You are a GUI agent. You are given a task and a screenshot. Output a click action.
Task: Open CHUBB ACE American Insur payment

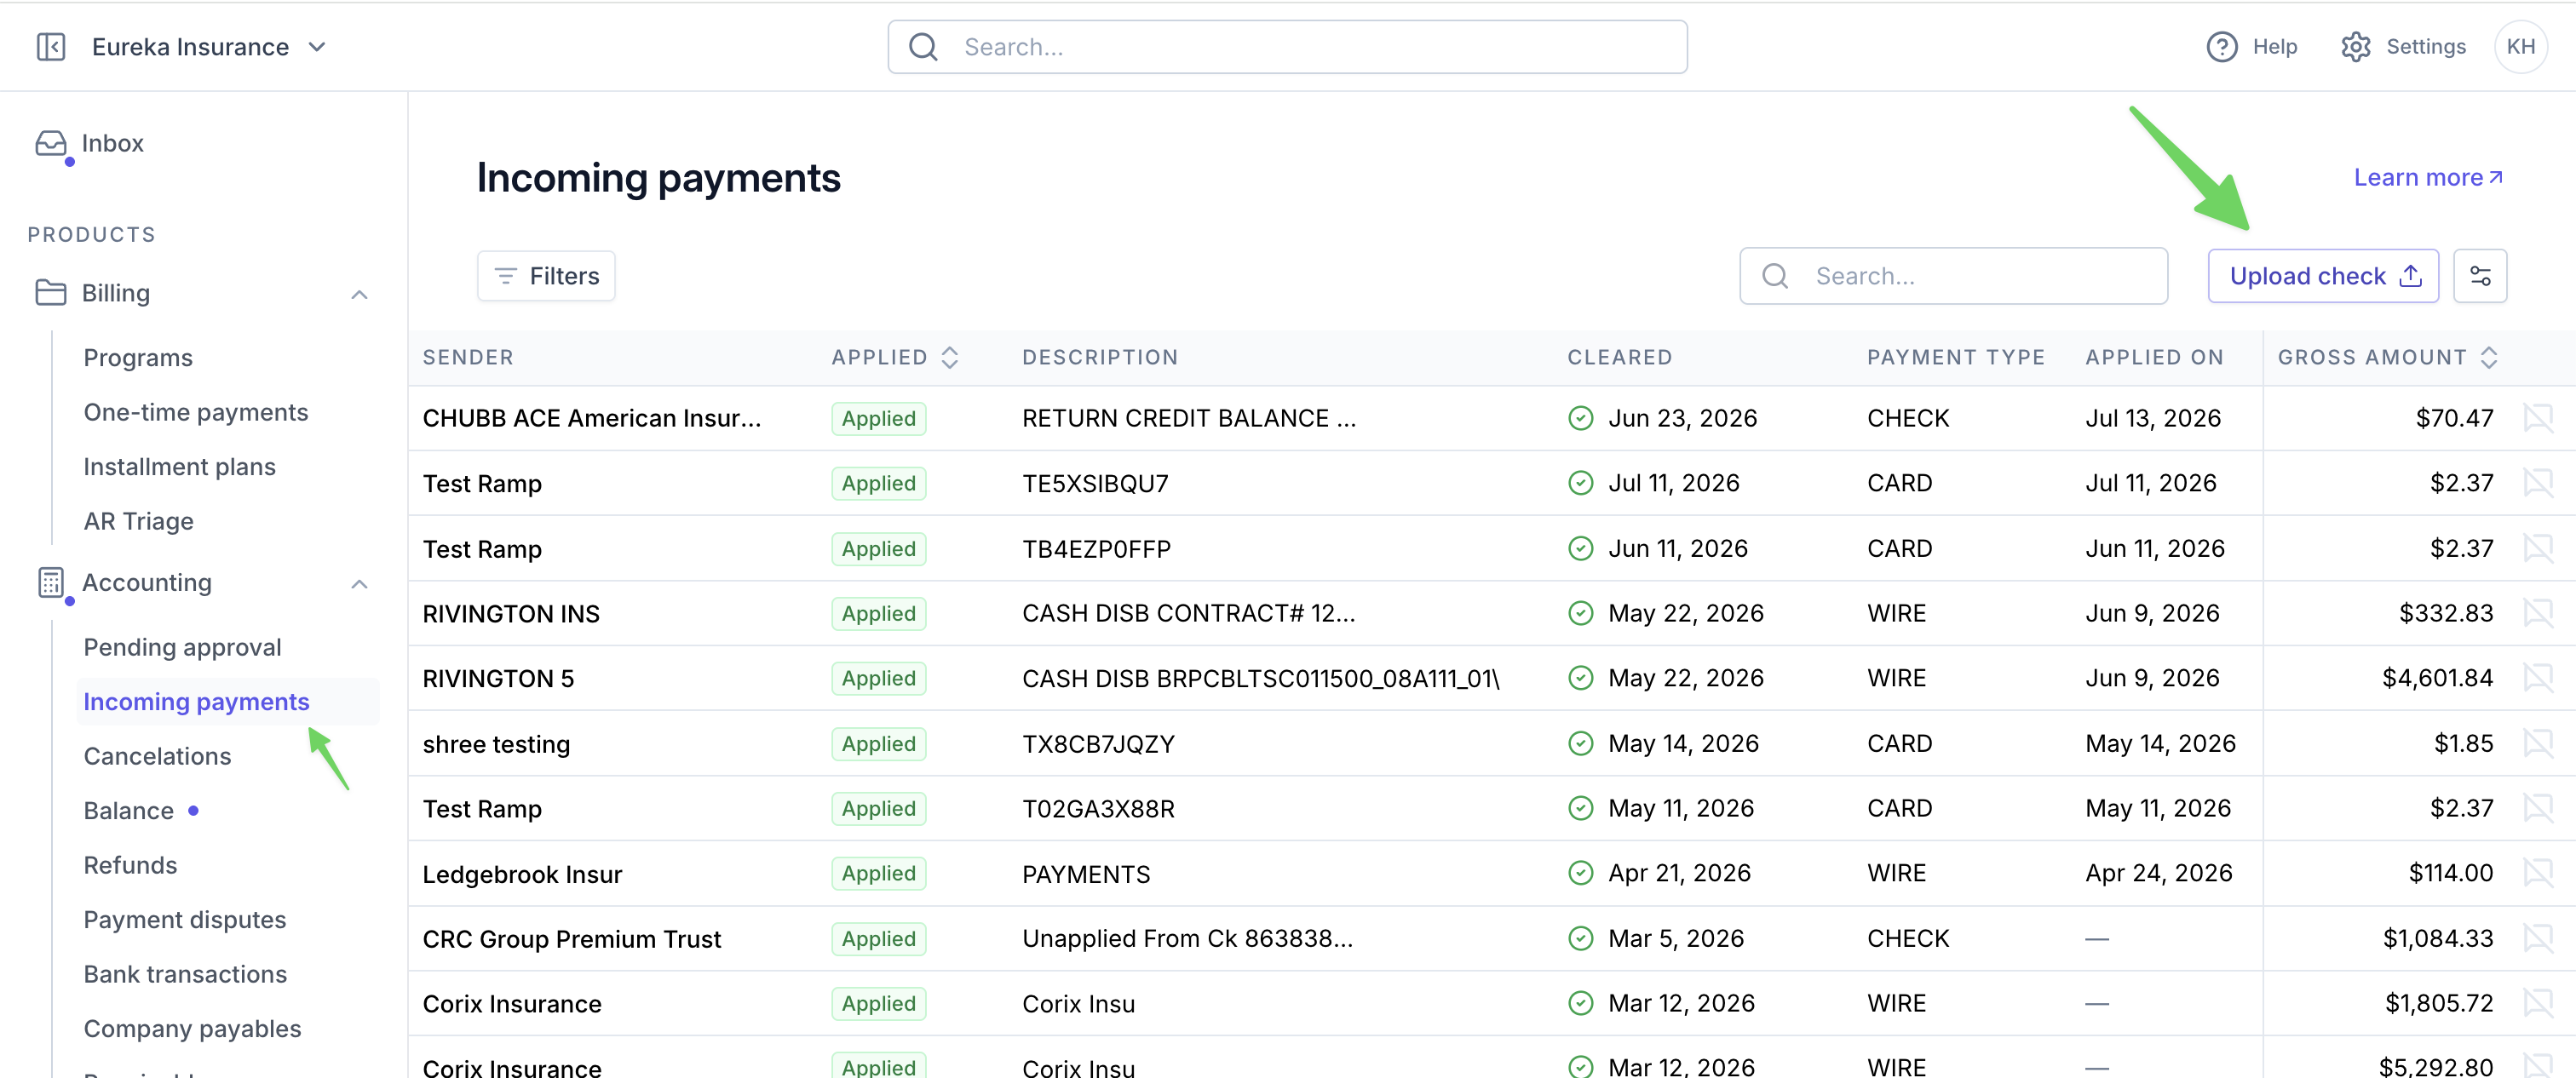(x=592, y=418)
